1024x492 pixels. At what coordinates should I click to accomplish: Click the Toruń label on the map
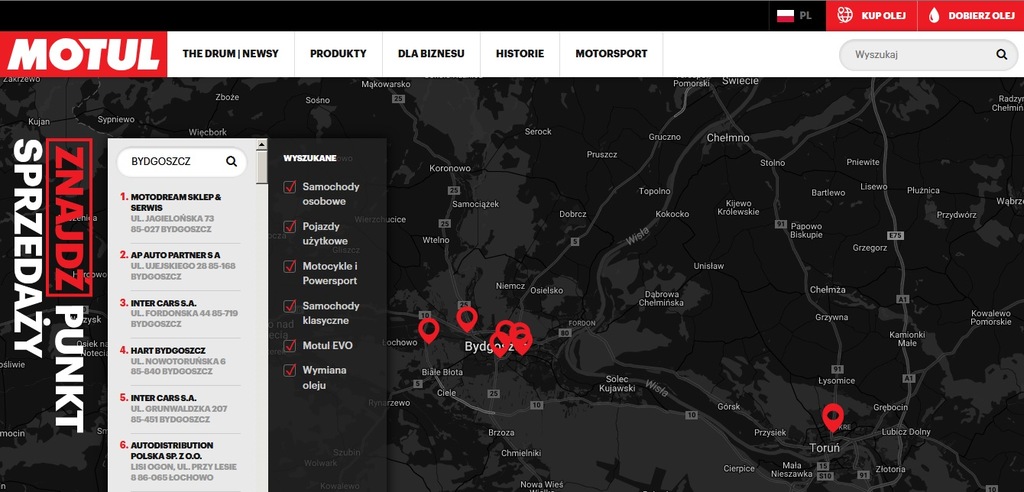pos(824,449)
